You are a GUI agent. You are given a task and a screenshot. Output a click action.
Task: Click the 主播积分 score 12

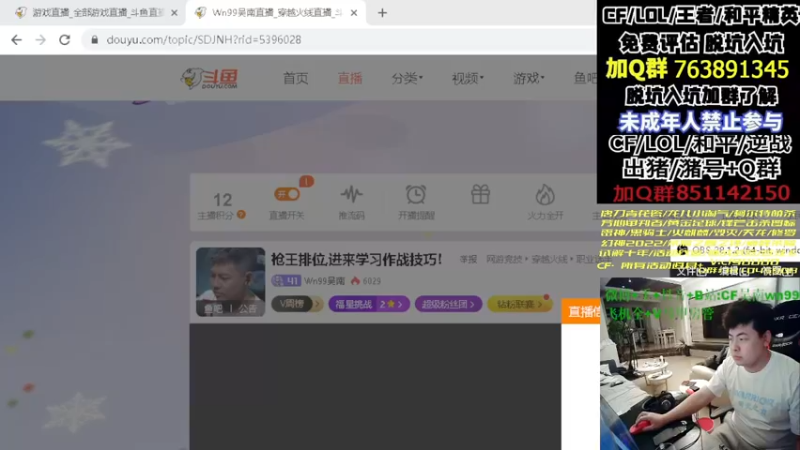click(222, 199)
